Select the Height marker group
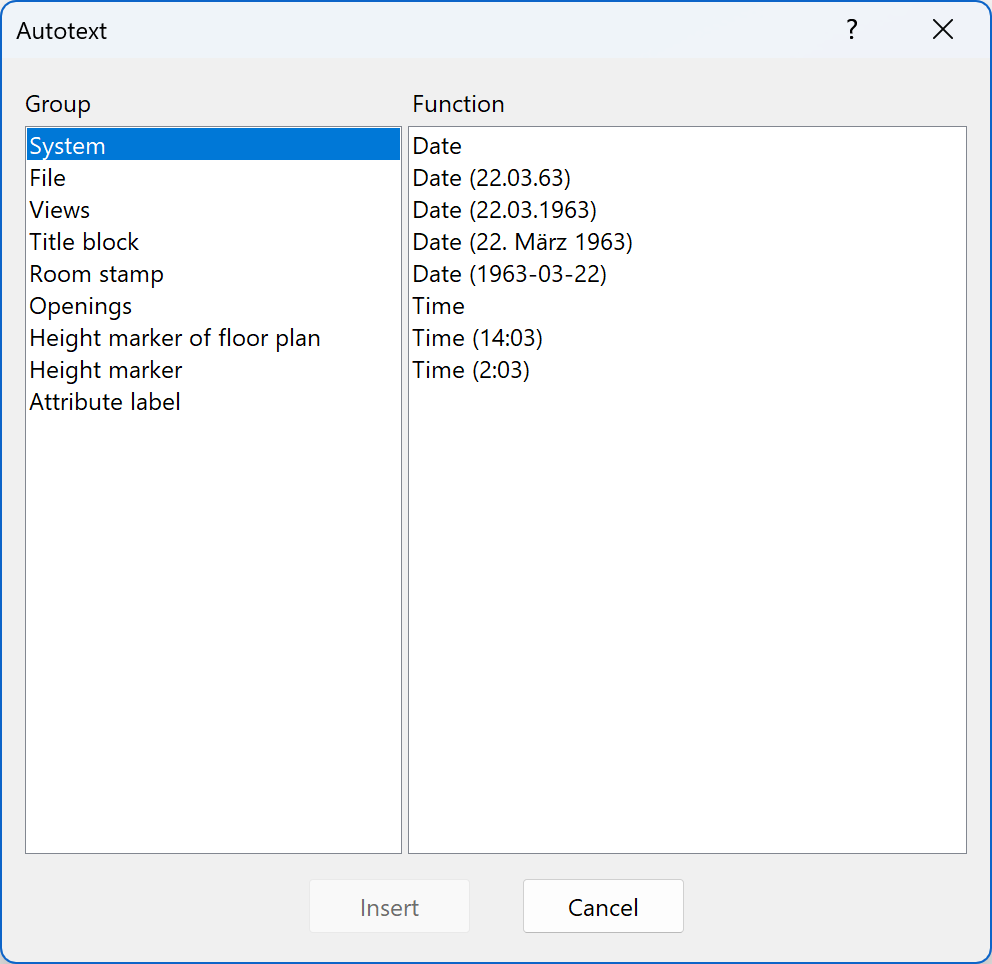992x964 pixels. point(106,370)
